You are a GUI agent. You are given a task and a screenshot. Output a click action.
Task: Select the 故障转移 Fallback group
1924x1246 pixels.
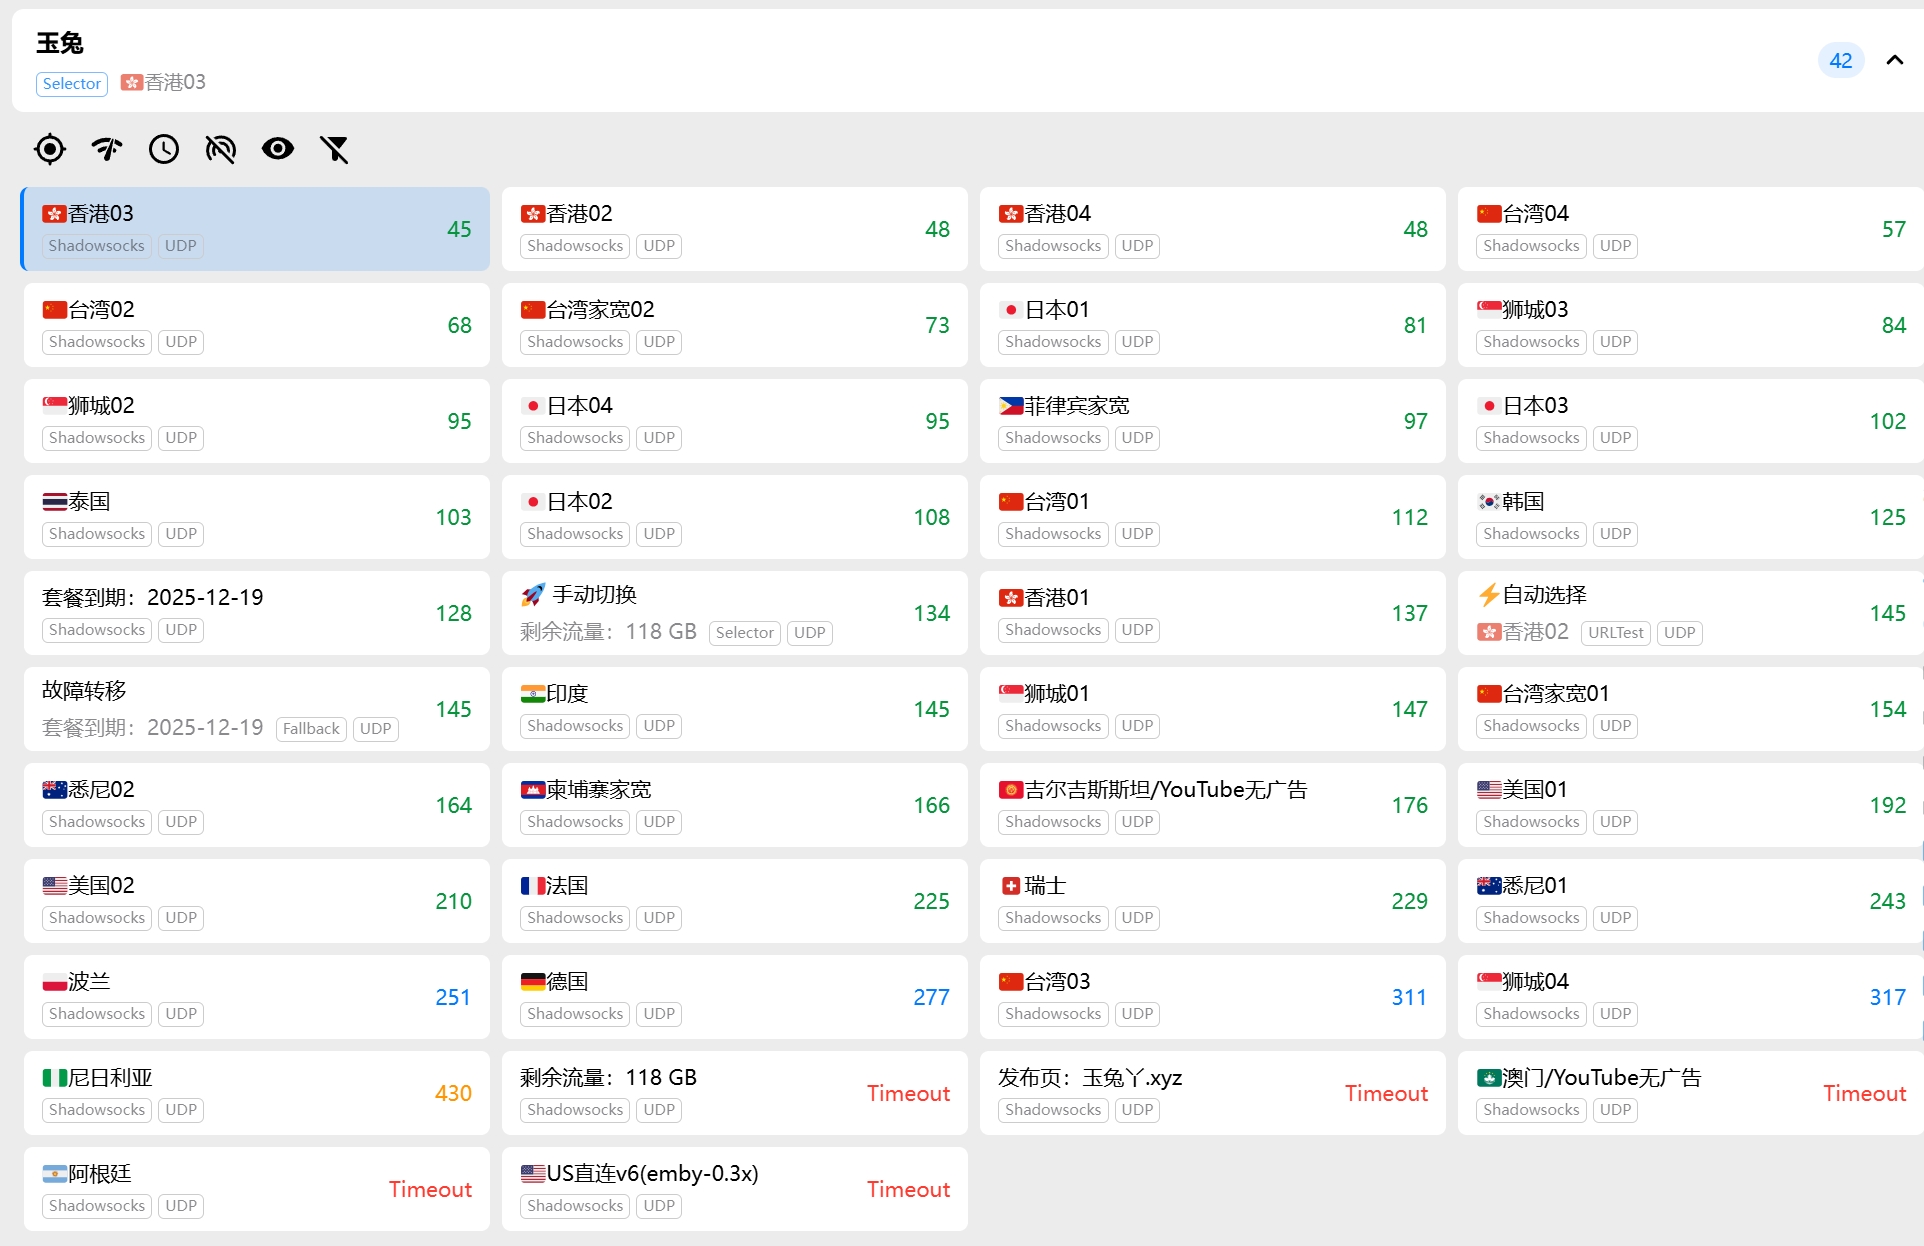tap(256, 708)
